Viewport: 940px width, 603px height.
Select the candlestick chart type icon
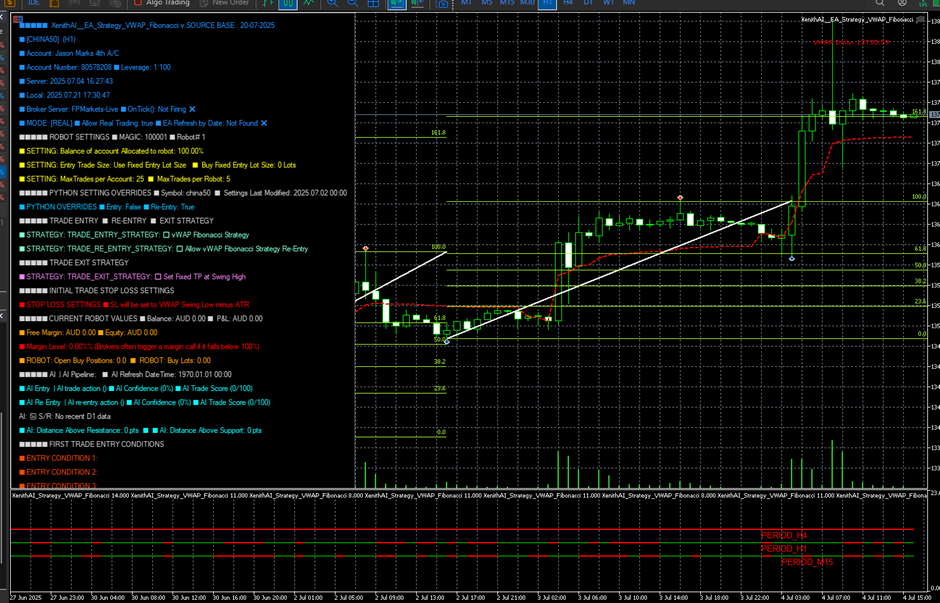click(x=288, y=3)
